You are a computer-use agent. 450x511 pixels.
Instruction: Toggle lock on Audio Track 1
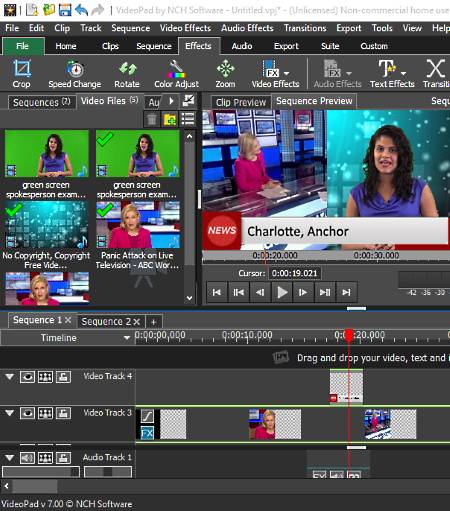tap(63, 458)
